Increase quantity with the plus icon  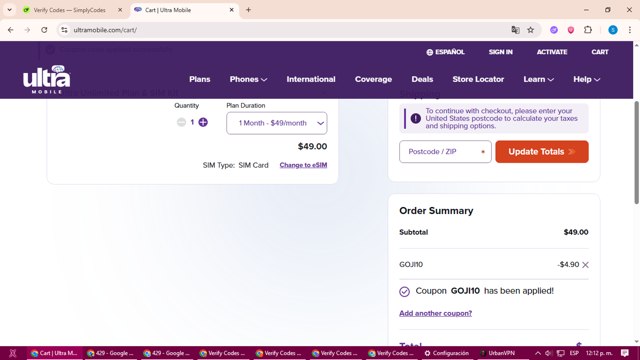(203, 122)
